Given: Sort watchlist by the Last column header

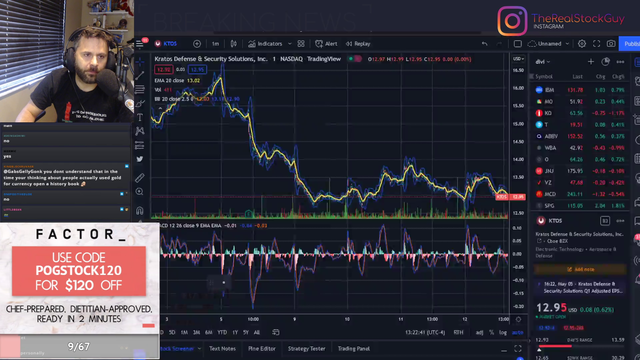Looking at the screenshot, I should tap(577, 76).
